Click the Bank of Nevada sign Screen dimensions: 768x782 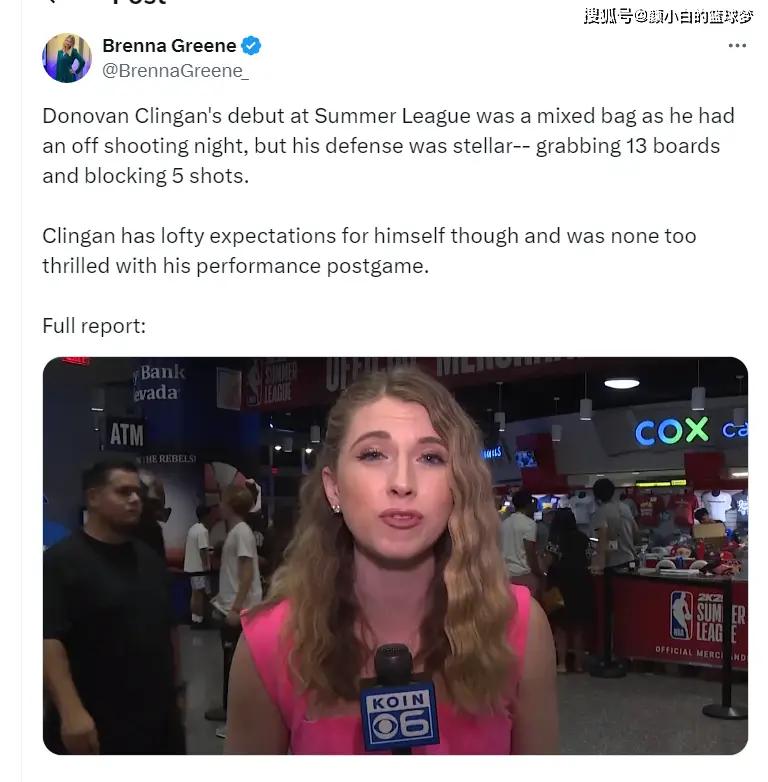[x=159, y=382]
